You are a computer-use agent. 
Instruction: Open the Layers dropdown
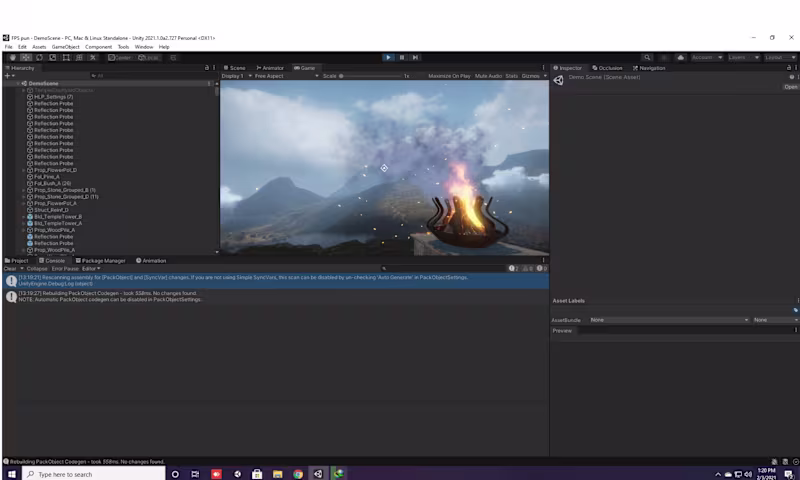tap(741, 57)
